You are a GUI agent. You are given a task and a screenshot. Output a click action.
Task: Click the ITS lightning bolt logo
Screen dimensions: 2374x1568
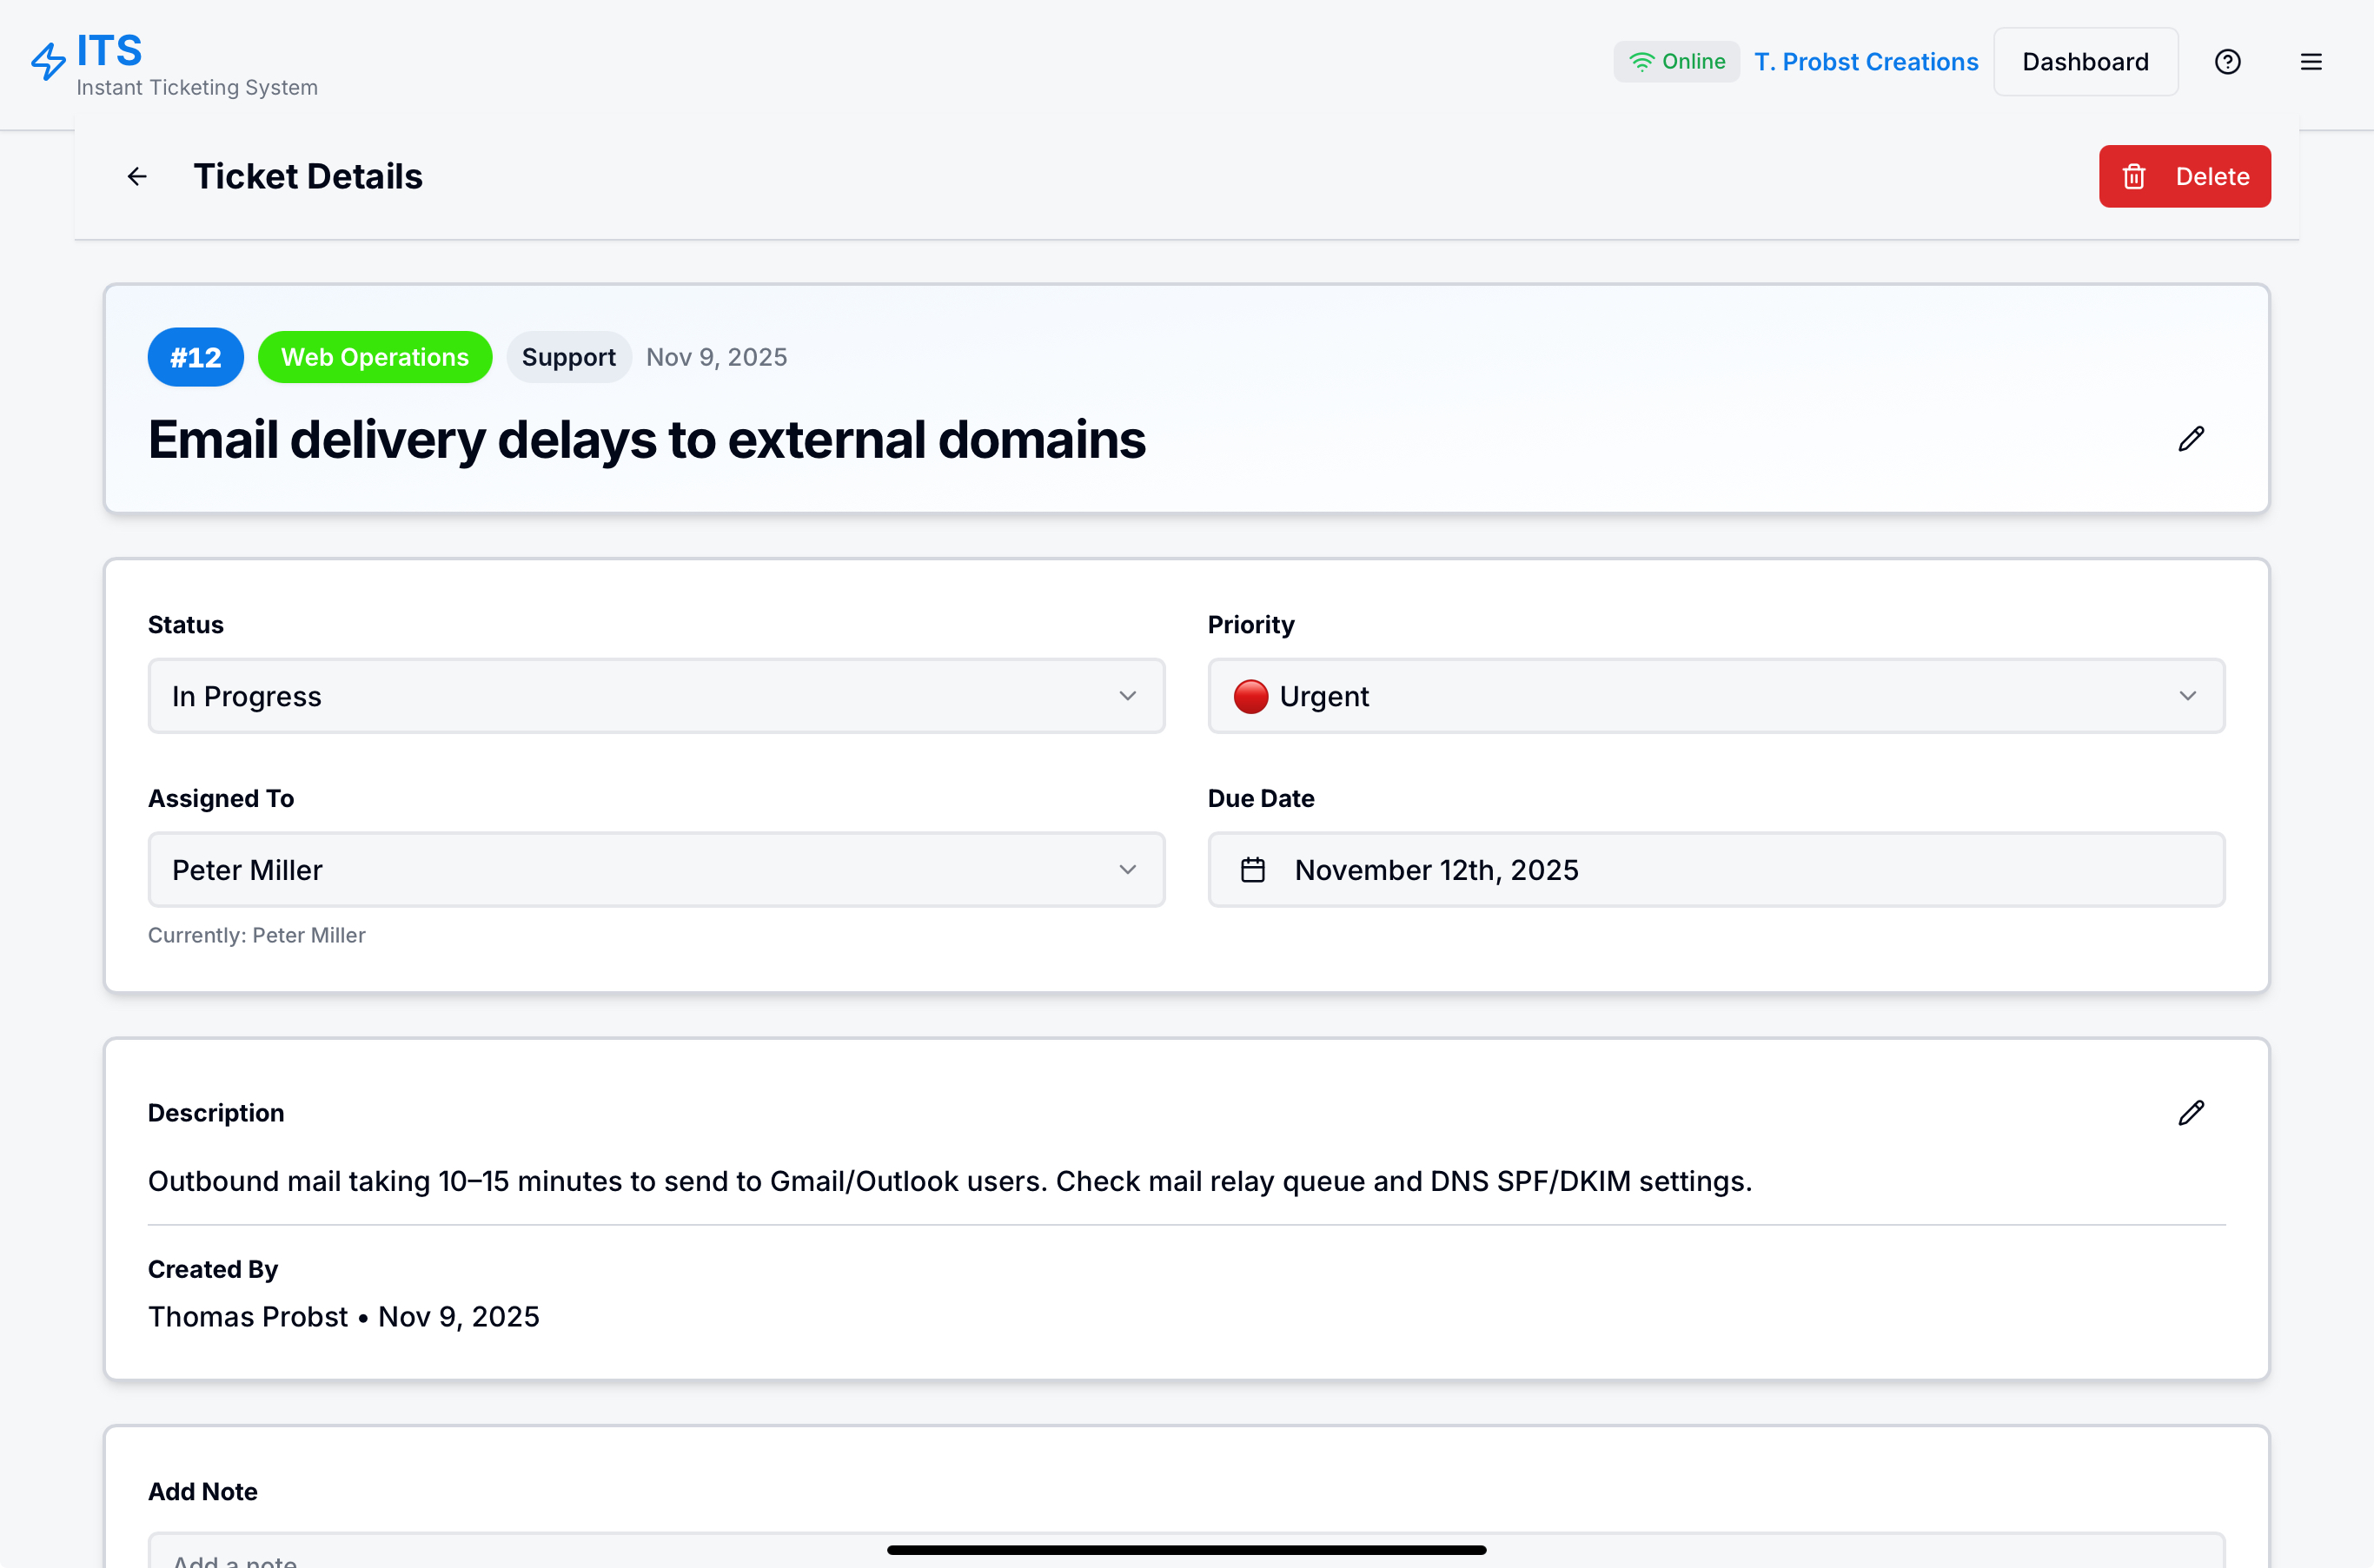[48, 61]
